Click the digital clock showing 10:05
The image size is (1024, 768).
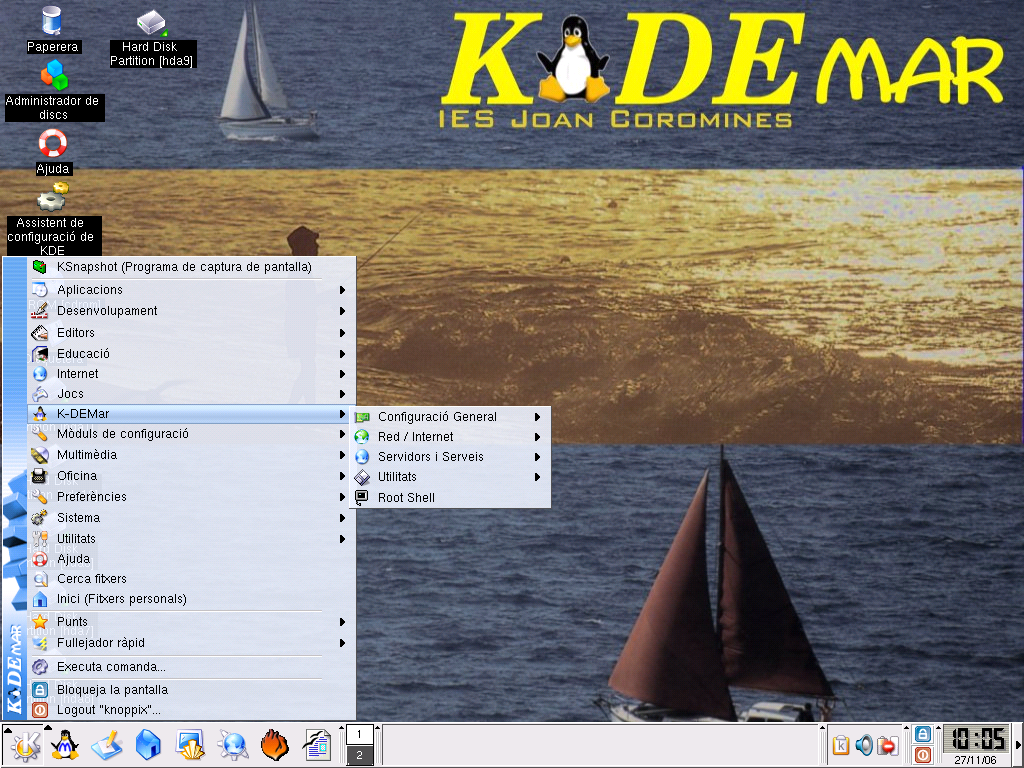(977, 739)
